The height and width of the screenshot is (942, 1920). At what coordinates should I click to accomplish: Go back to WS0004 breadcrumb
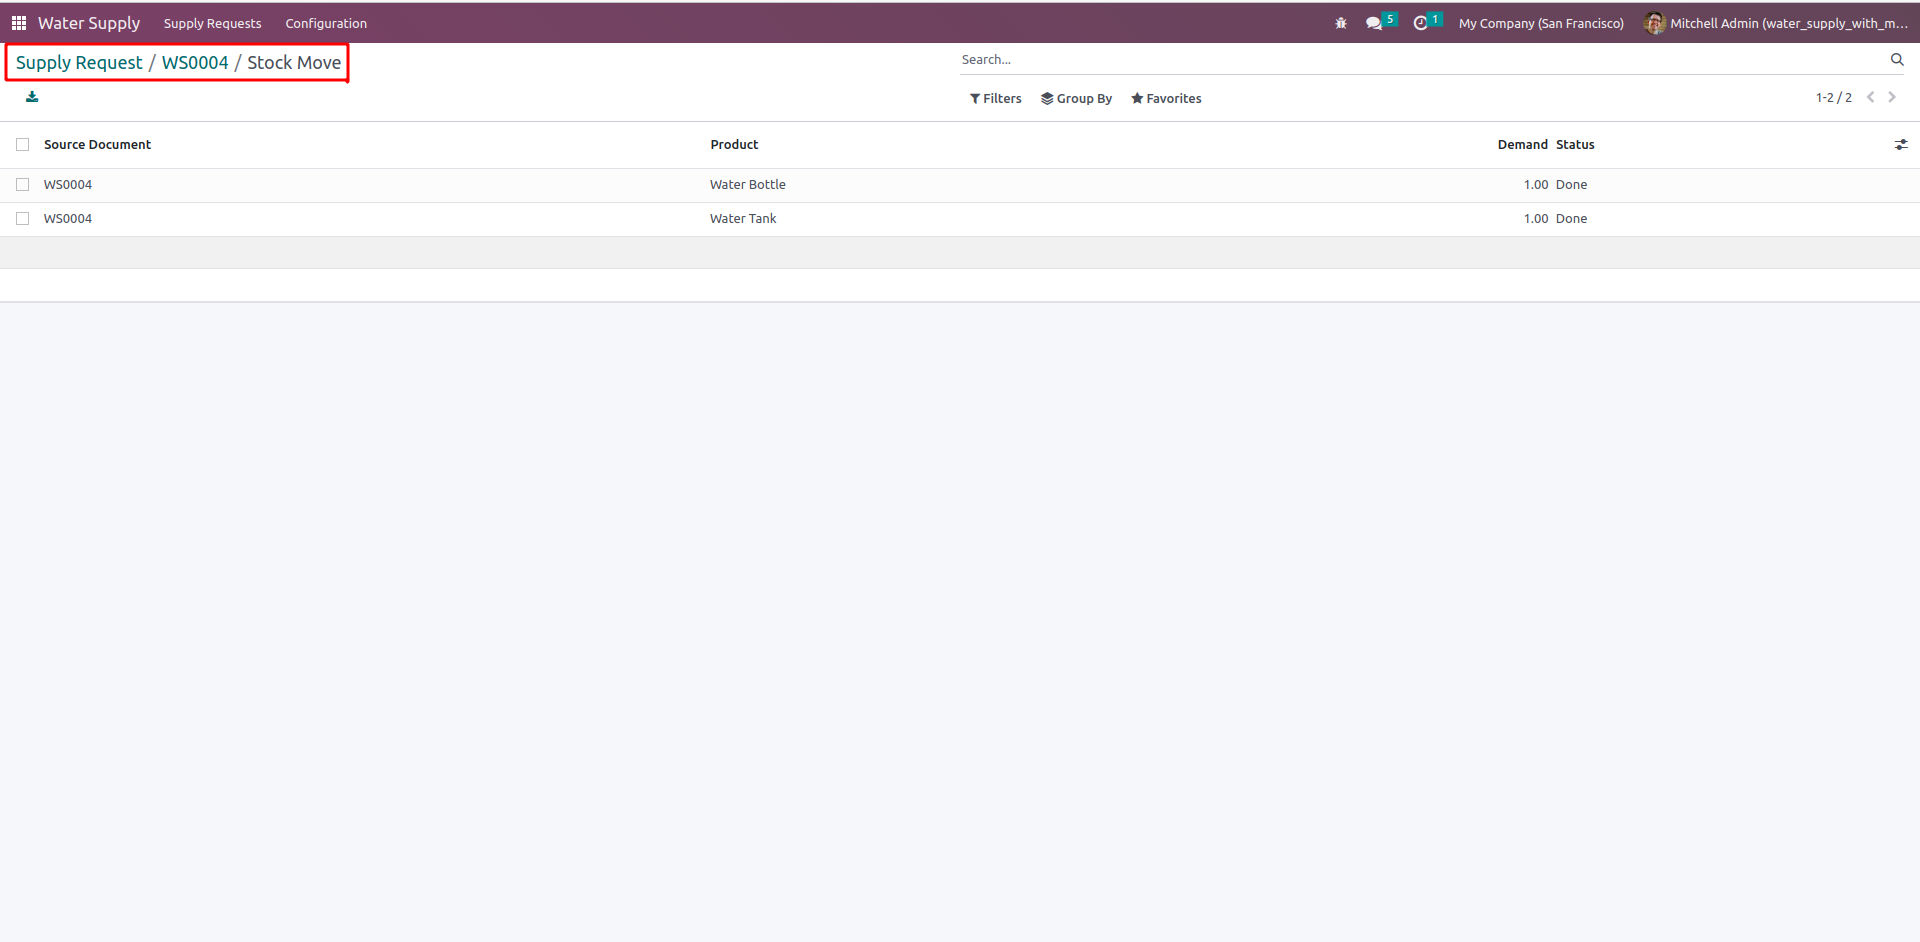(195, 62)
